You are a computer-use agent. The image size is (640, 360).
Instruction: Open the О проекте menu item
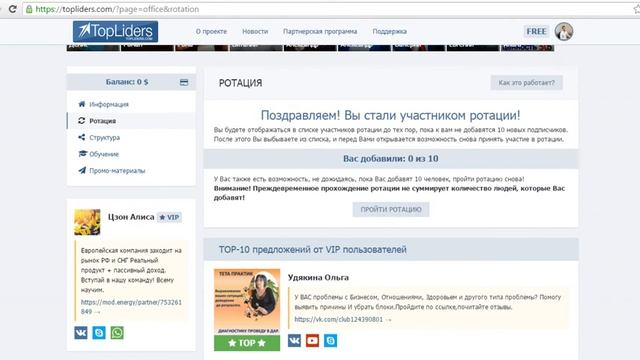coord(211,31)
